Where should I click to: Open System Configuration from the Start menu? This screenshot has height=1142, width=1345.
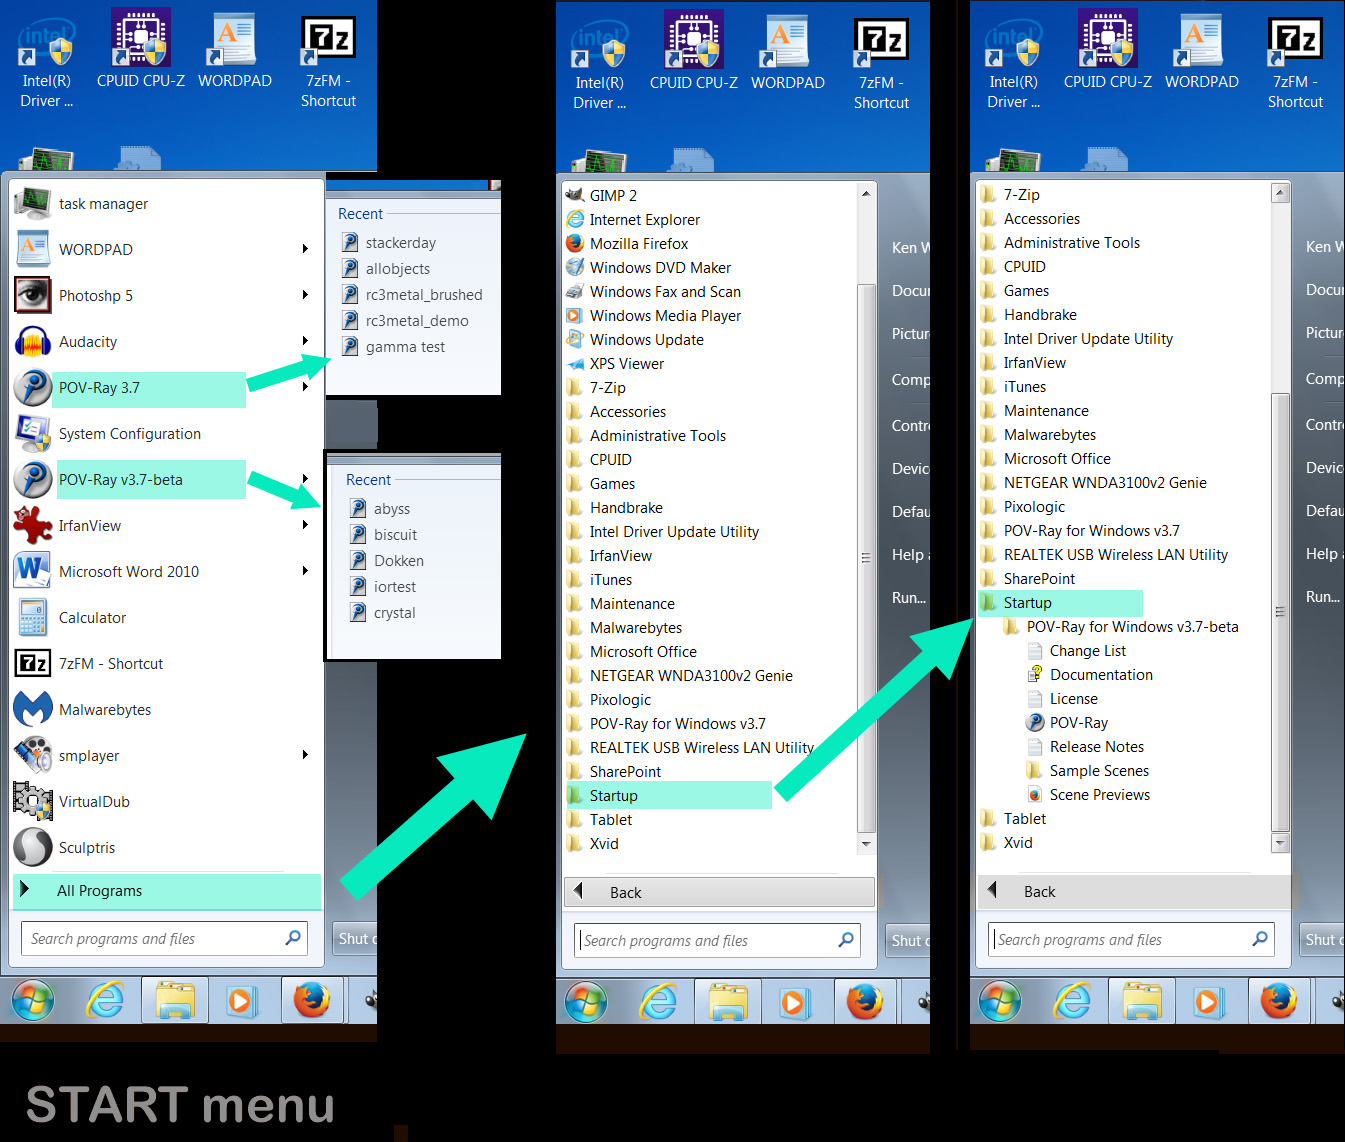tap(129, 434)
